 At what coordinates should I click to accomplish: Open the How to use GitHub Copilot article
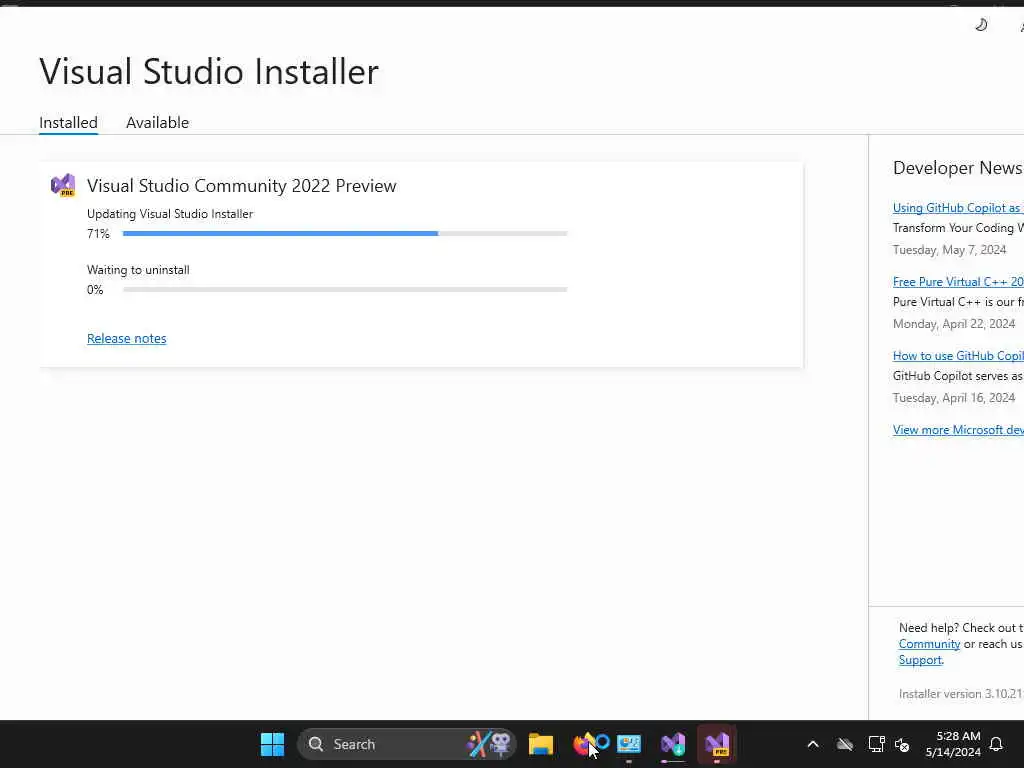[x=957, y=355]
